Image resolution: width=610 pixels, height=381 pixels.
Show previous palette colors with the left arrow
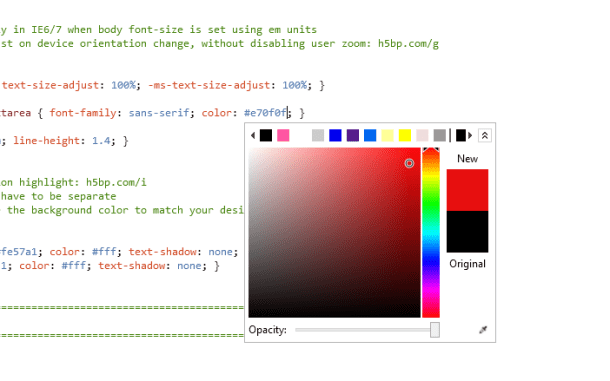[x=253, y=135]
